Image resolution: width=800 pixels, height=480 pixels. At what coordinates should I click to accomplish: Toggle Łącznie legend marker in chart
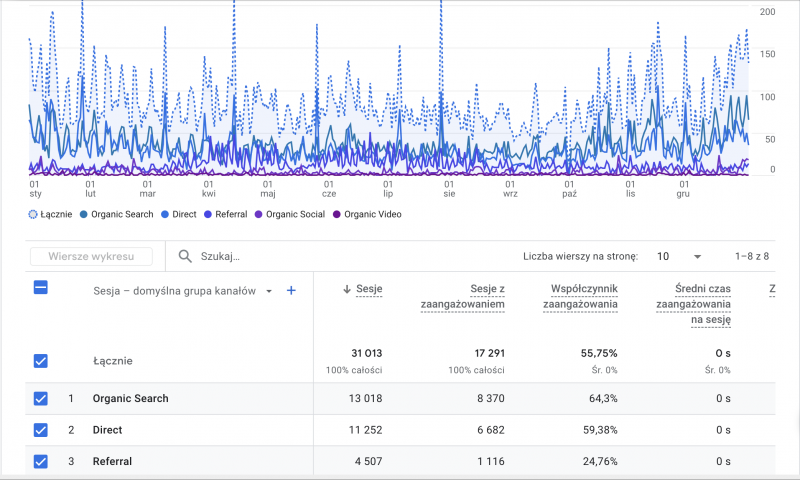pyautogui.click(x=35, y=214)
